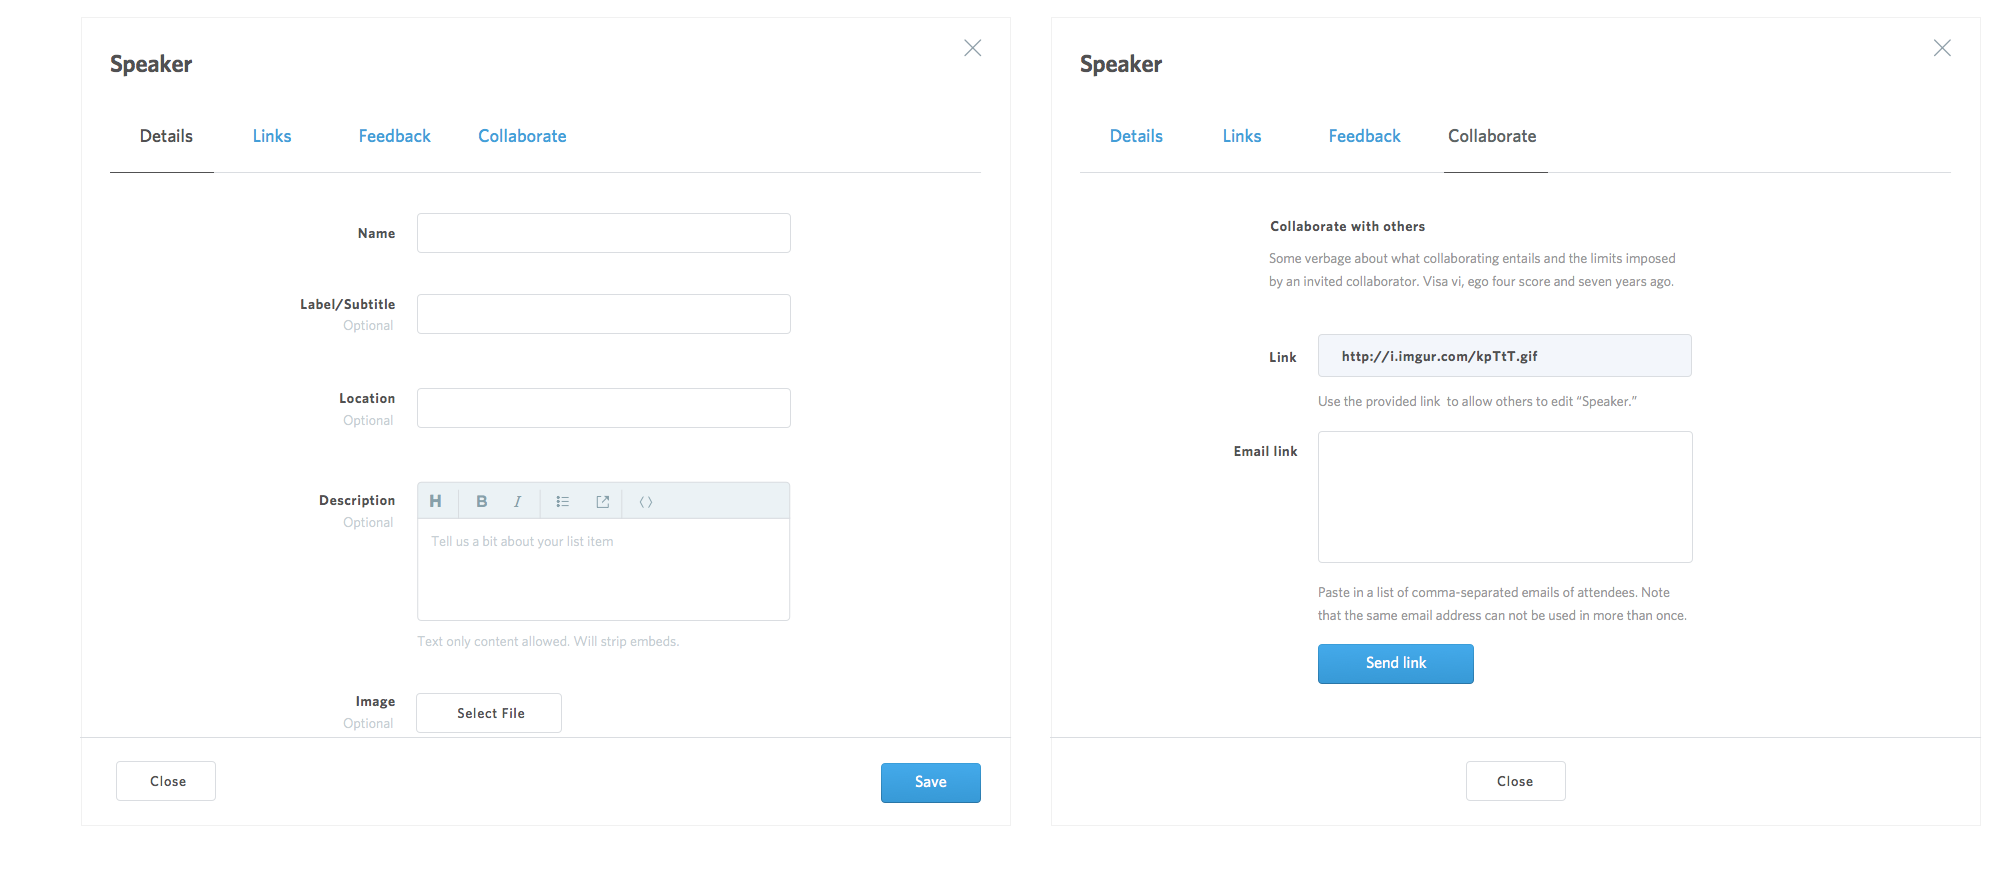Toggle italic in Description editor

coord(518,501)
